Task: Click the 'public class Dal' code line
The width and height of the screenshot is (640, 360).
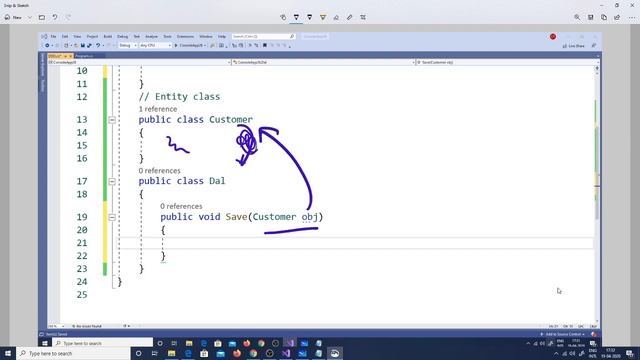Action: click(x=182, y=181)
